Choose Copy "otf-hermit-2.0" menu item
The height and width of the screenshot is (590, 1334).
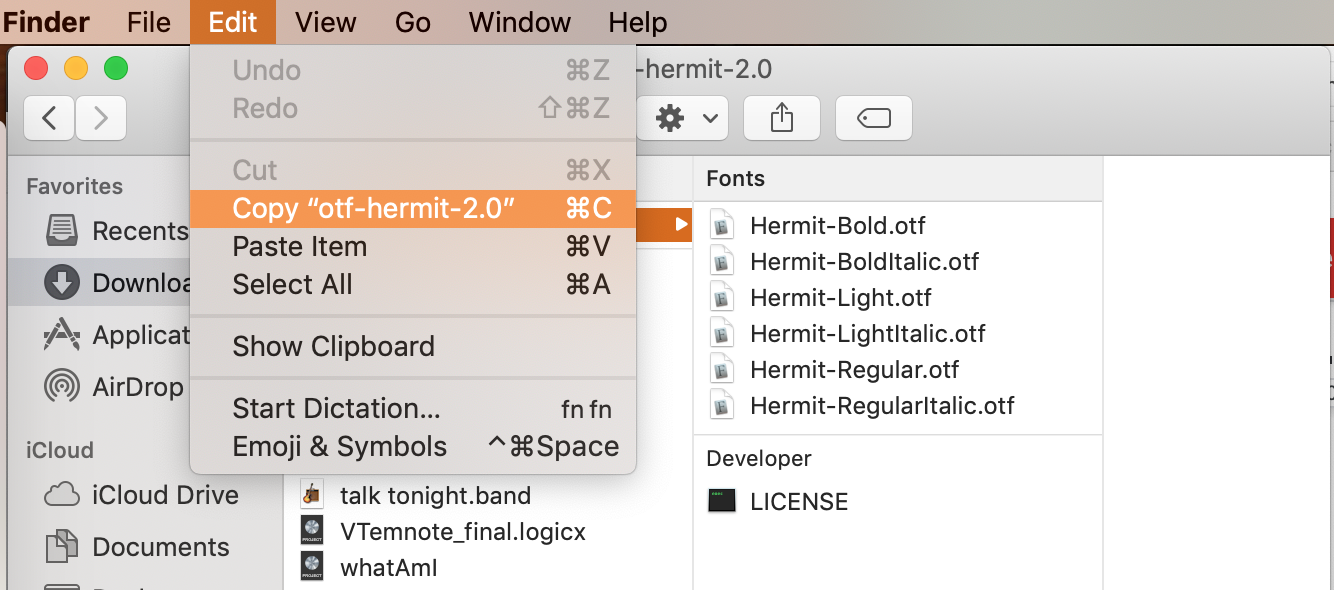[413, 208]
